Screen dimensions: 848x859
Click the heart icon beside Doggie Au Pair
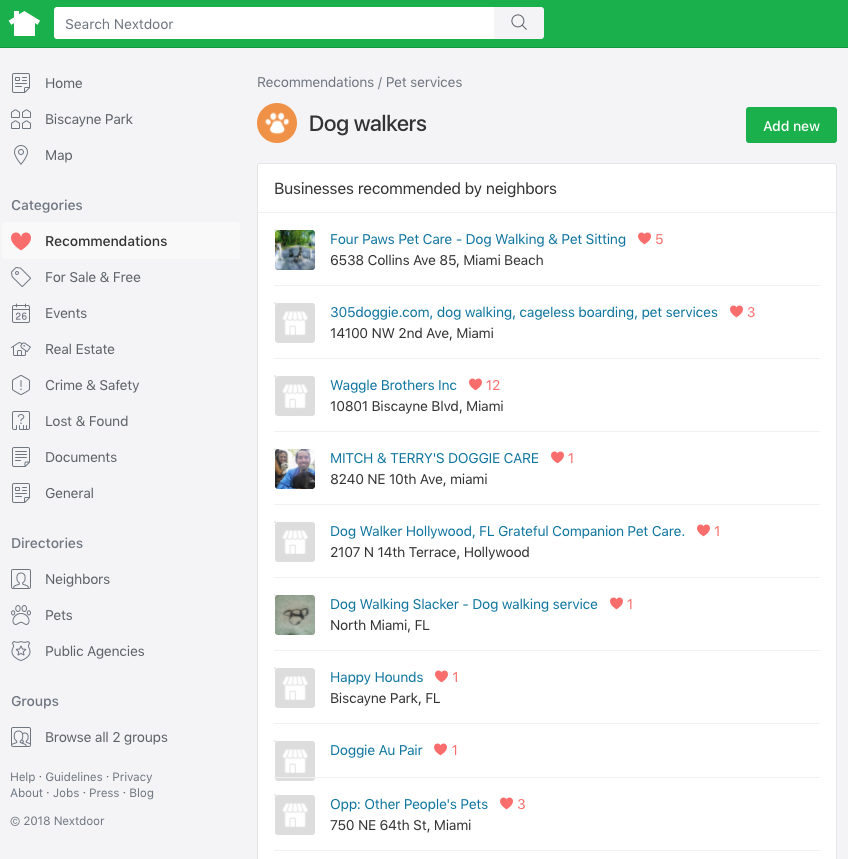tap(440, 749)
